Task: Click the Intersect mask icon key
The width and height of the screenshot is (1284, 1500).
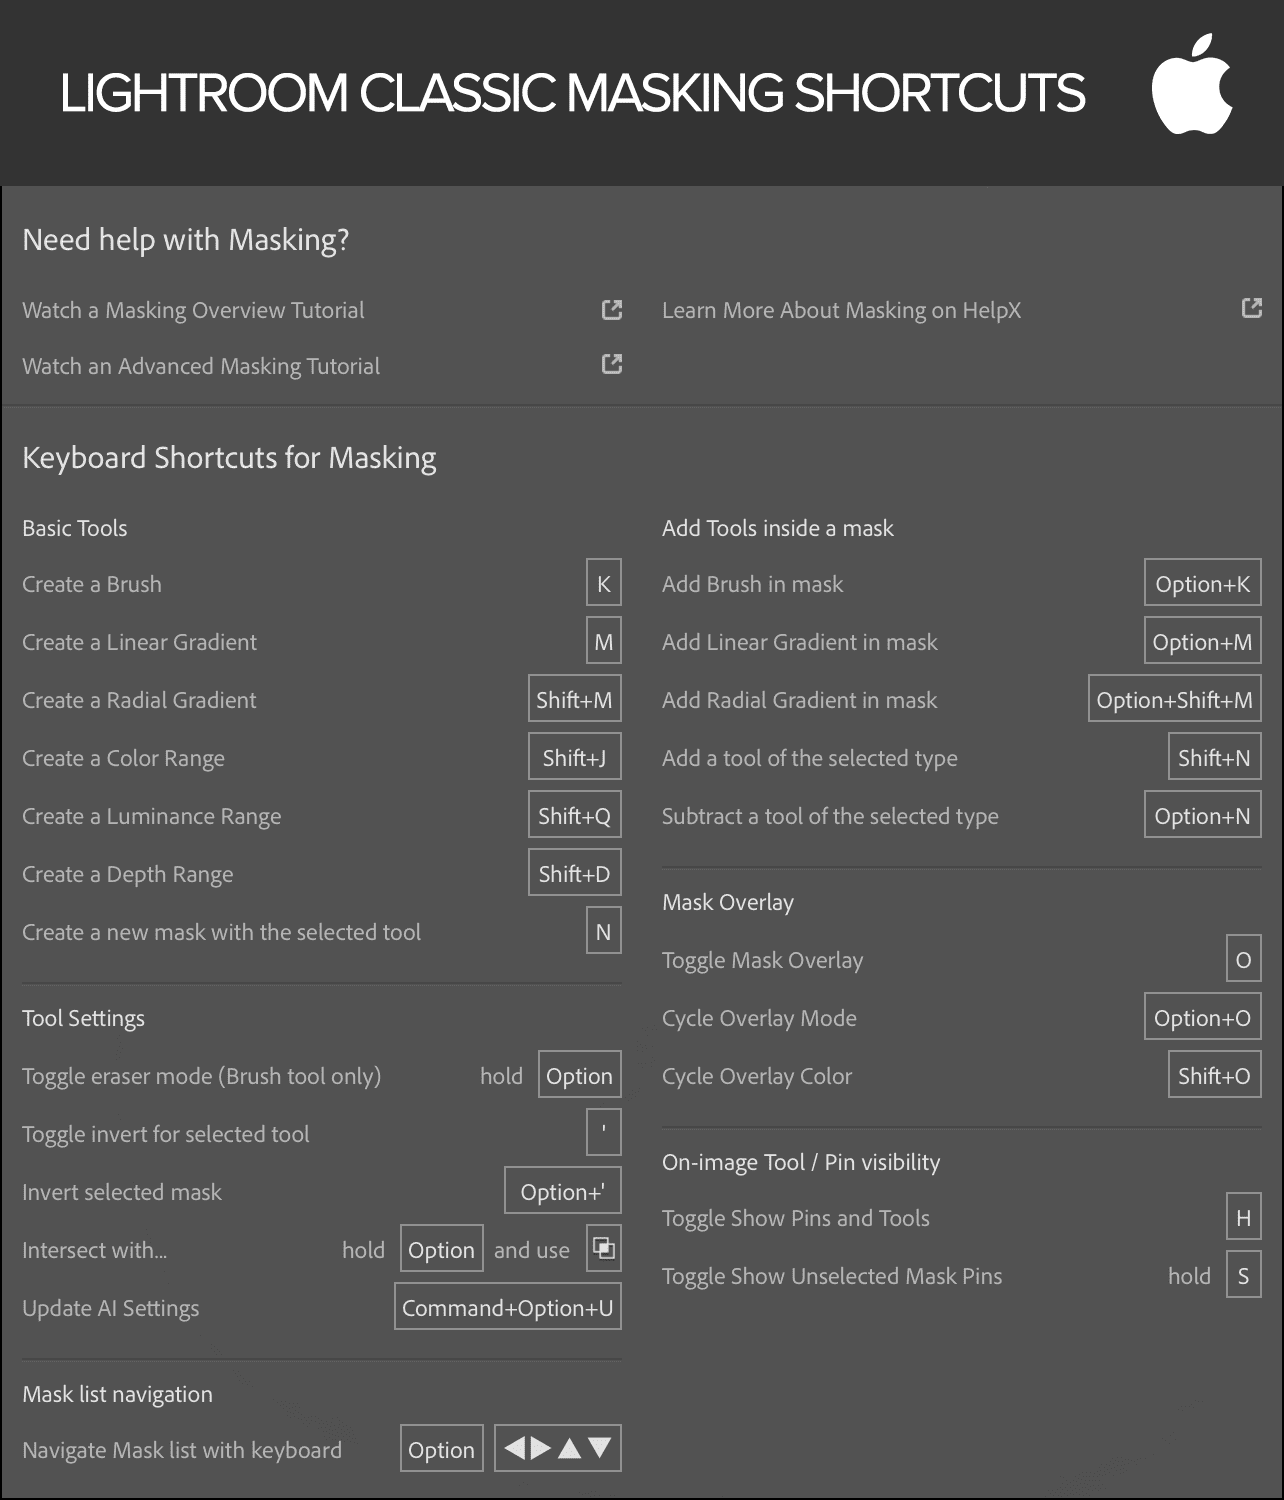Action: [604, 1248]
